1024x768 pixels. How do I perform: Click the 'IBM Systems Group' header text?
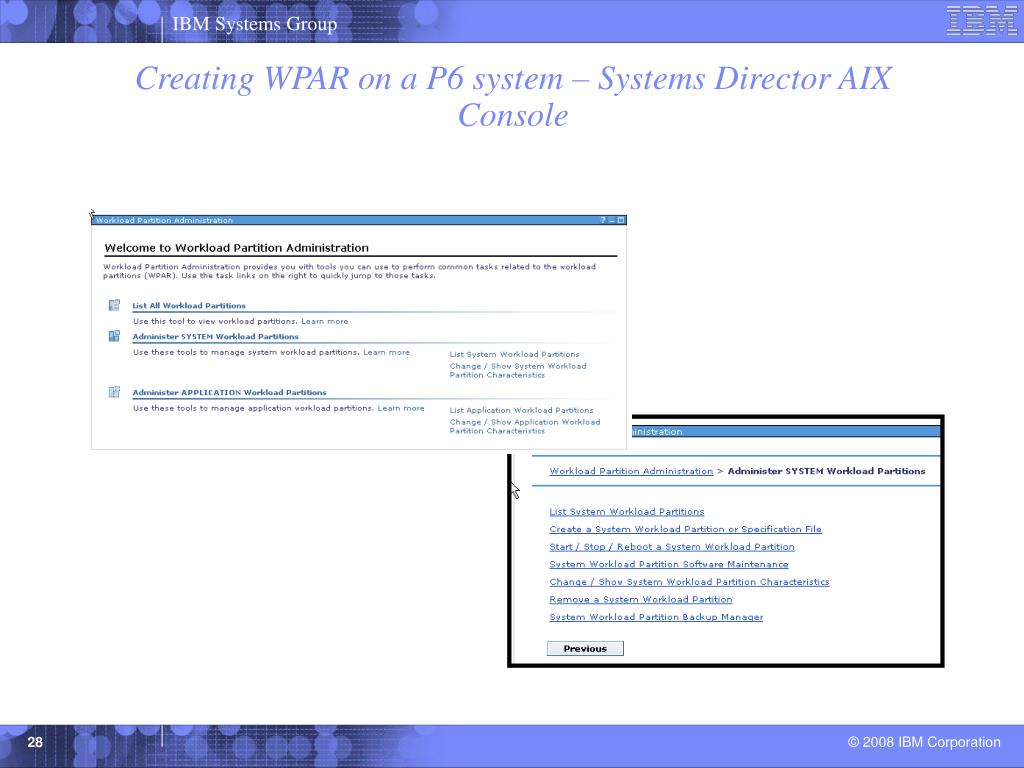point(255,24)
